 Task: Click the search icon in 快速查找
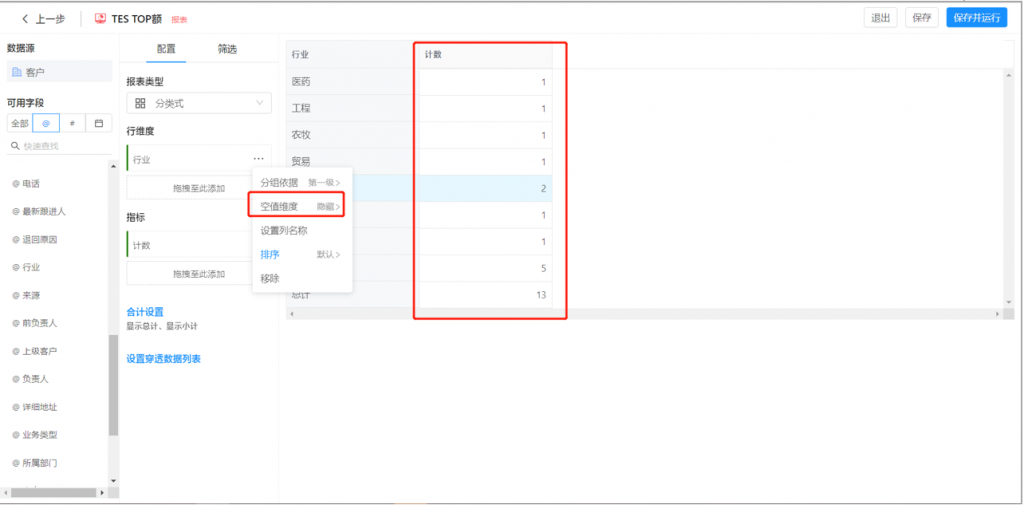[x=15, y=146]
